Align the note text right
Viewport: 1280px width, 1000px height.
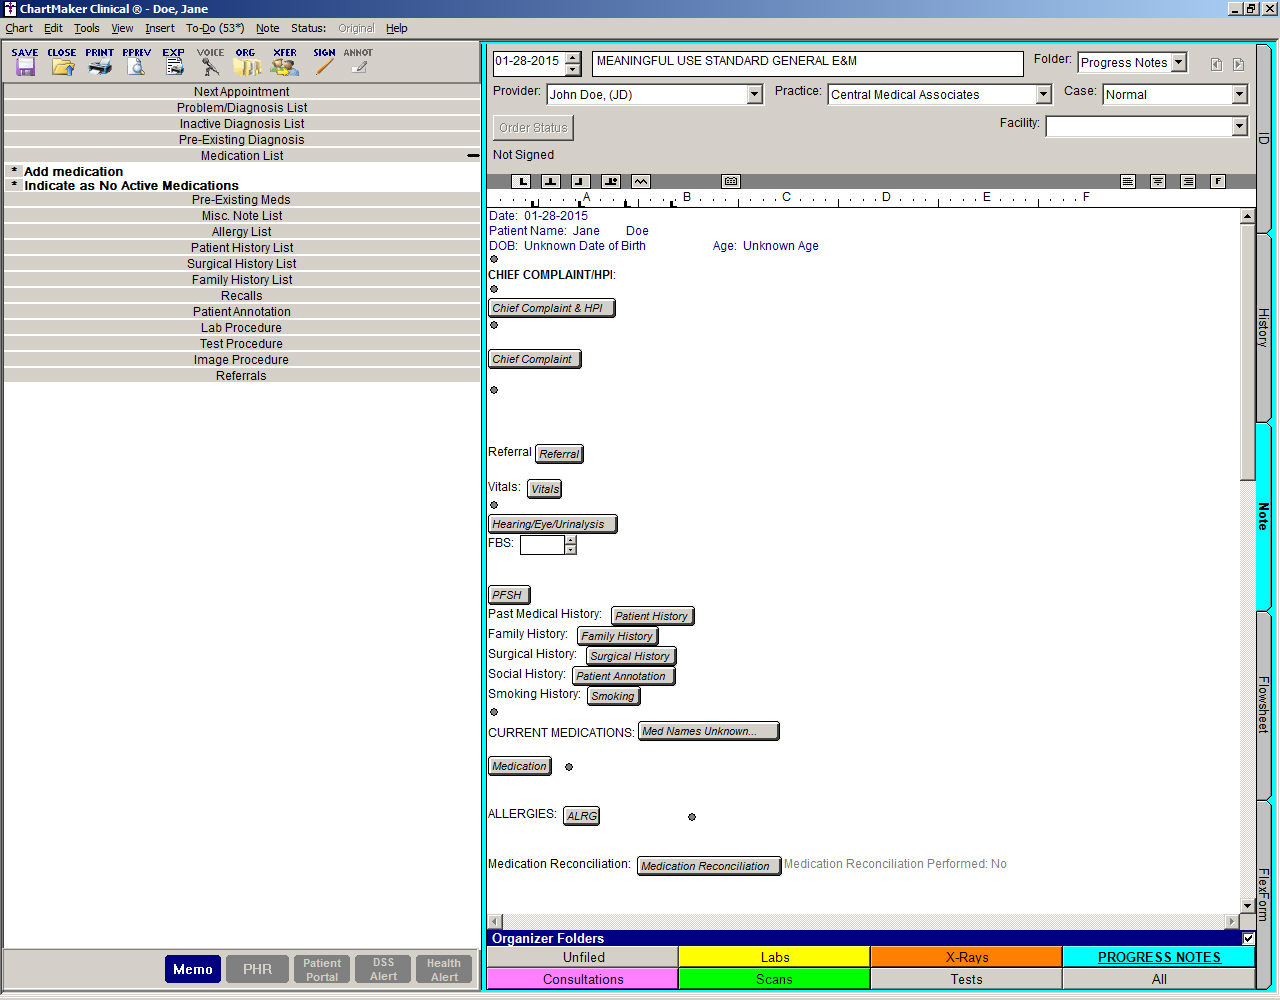(x=1188, y=181)
